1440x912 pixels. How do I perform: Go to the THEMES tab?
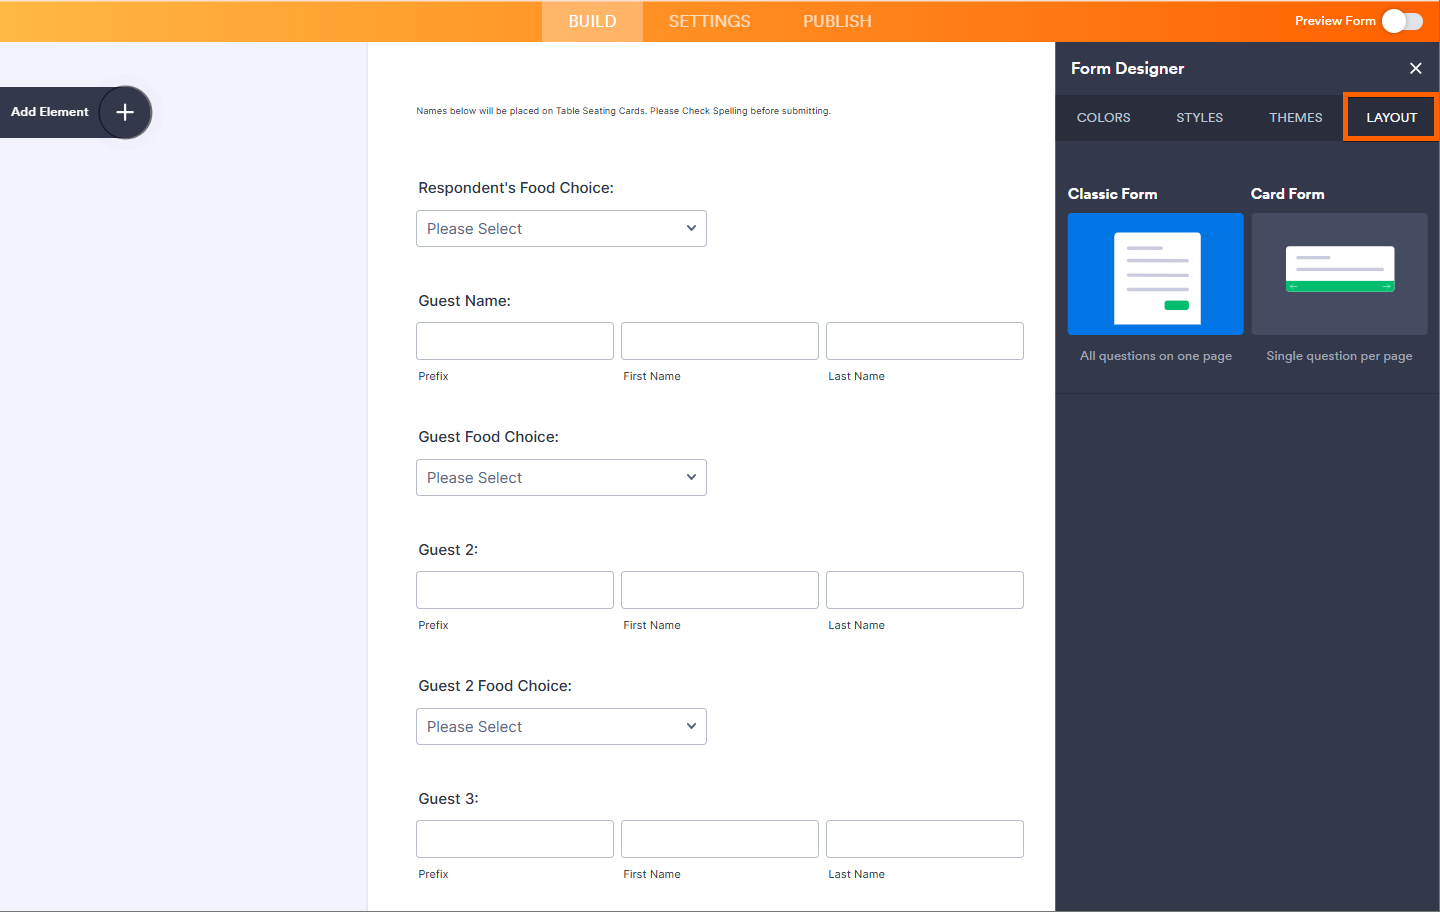[1295, 118]
